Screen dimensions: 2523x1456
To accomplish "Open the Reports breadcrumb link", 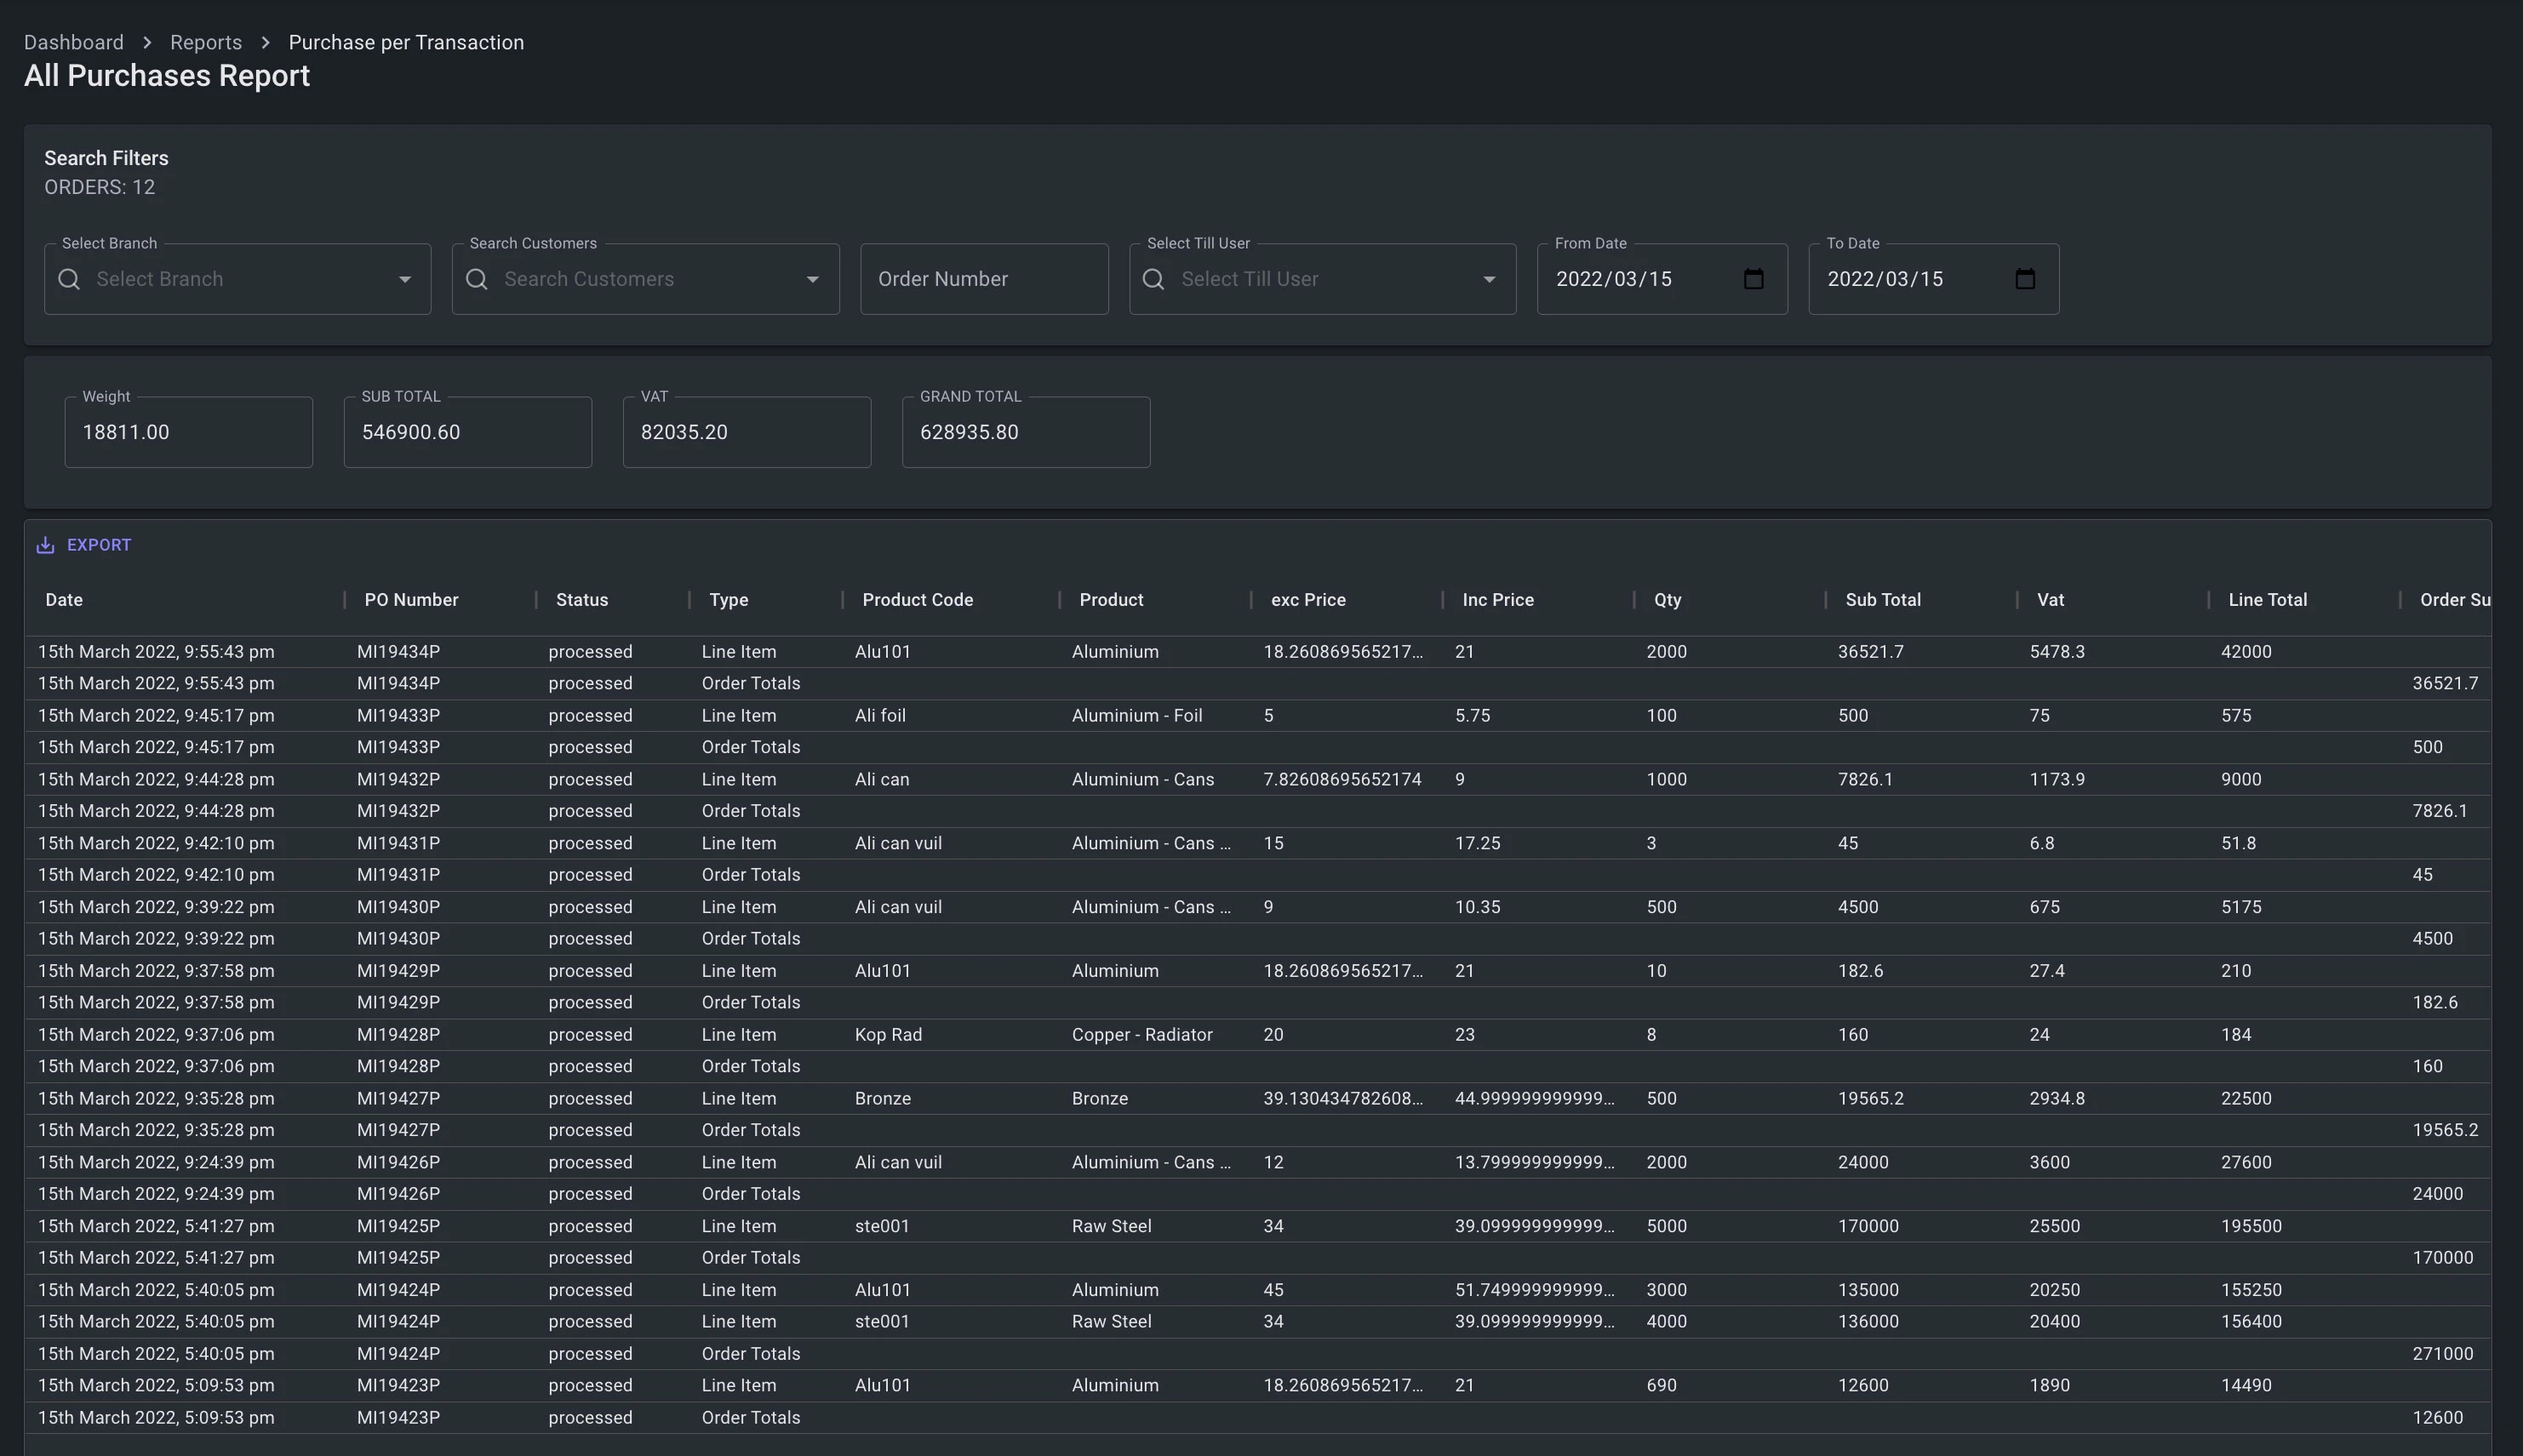I will 206,42.
